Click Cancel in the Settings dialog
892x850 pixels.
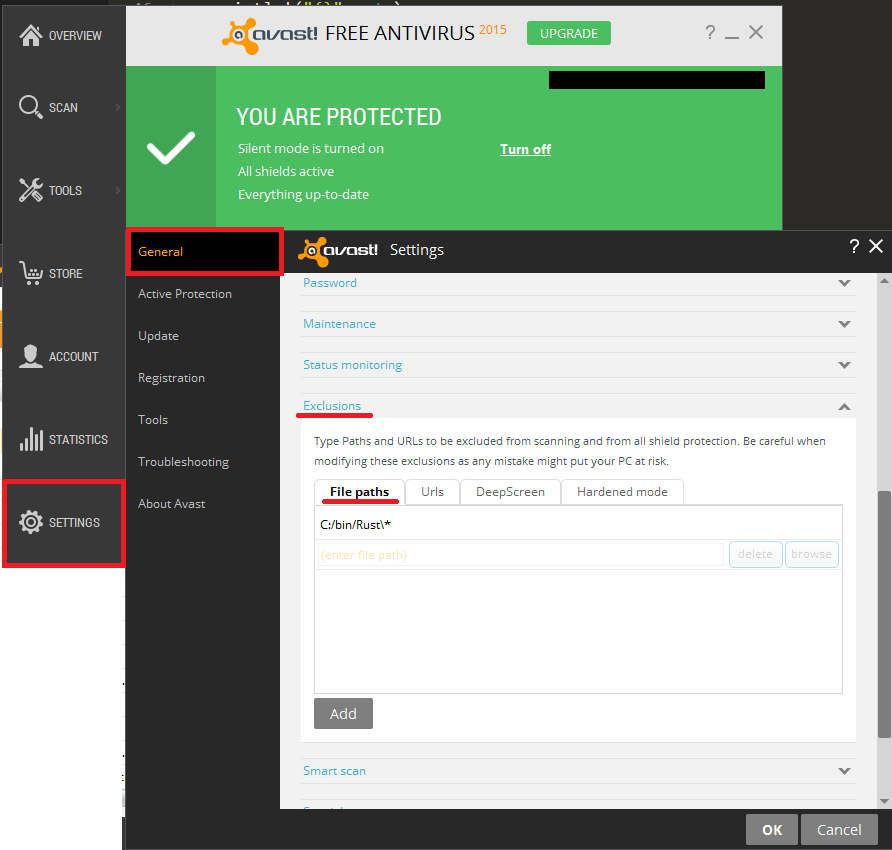[x=839, y=830]
